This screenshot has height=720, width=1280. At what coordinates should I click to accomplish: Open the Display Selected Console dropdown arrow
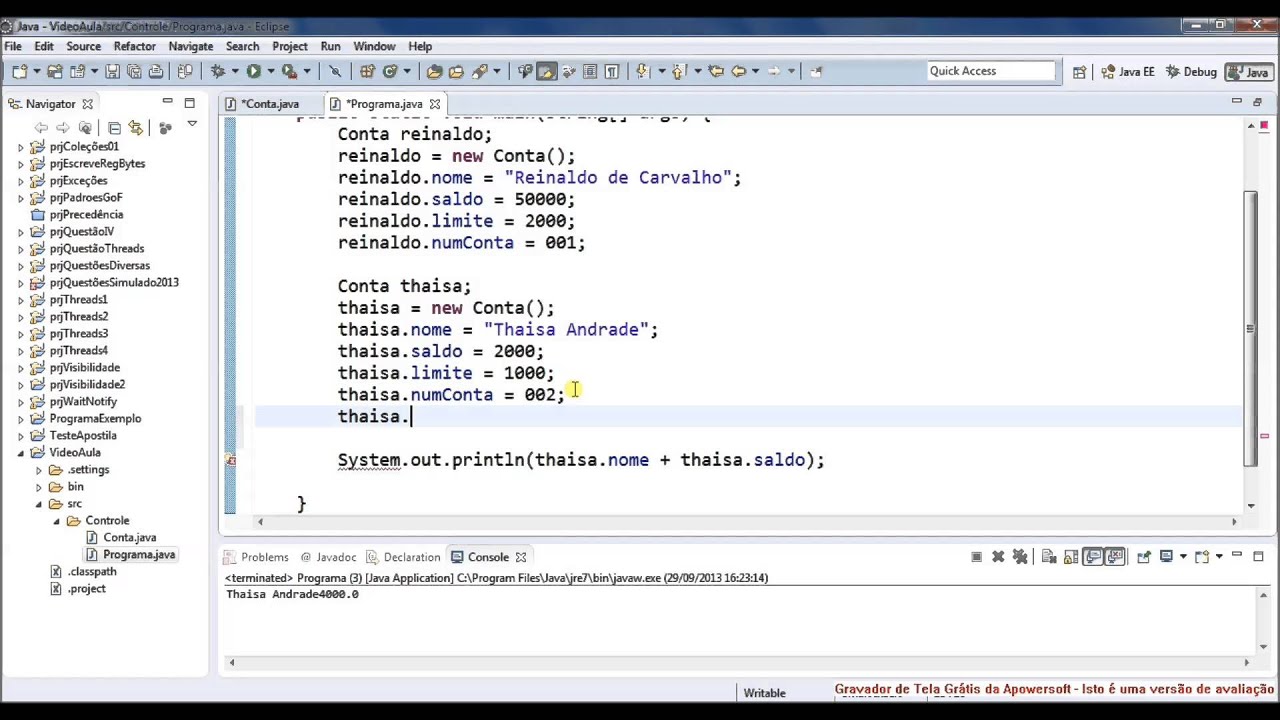click(x=1183, y=557)
